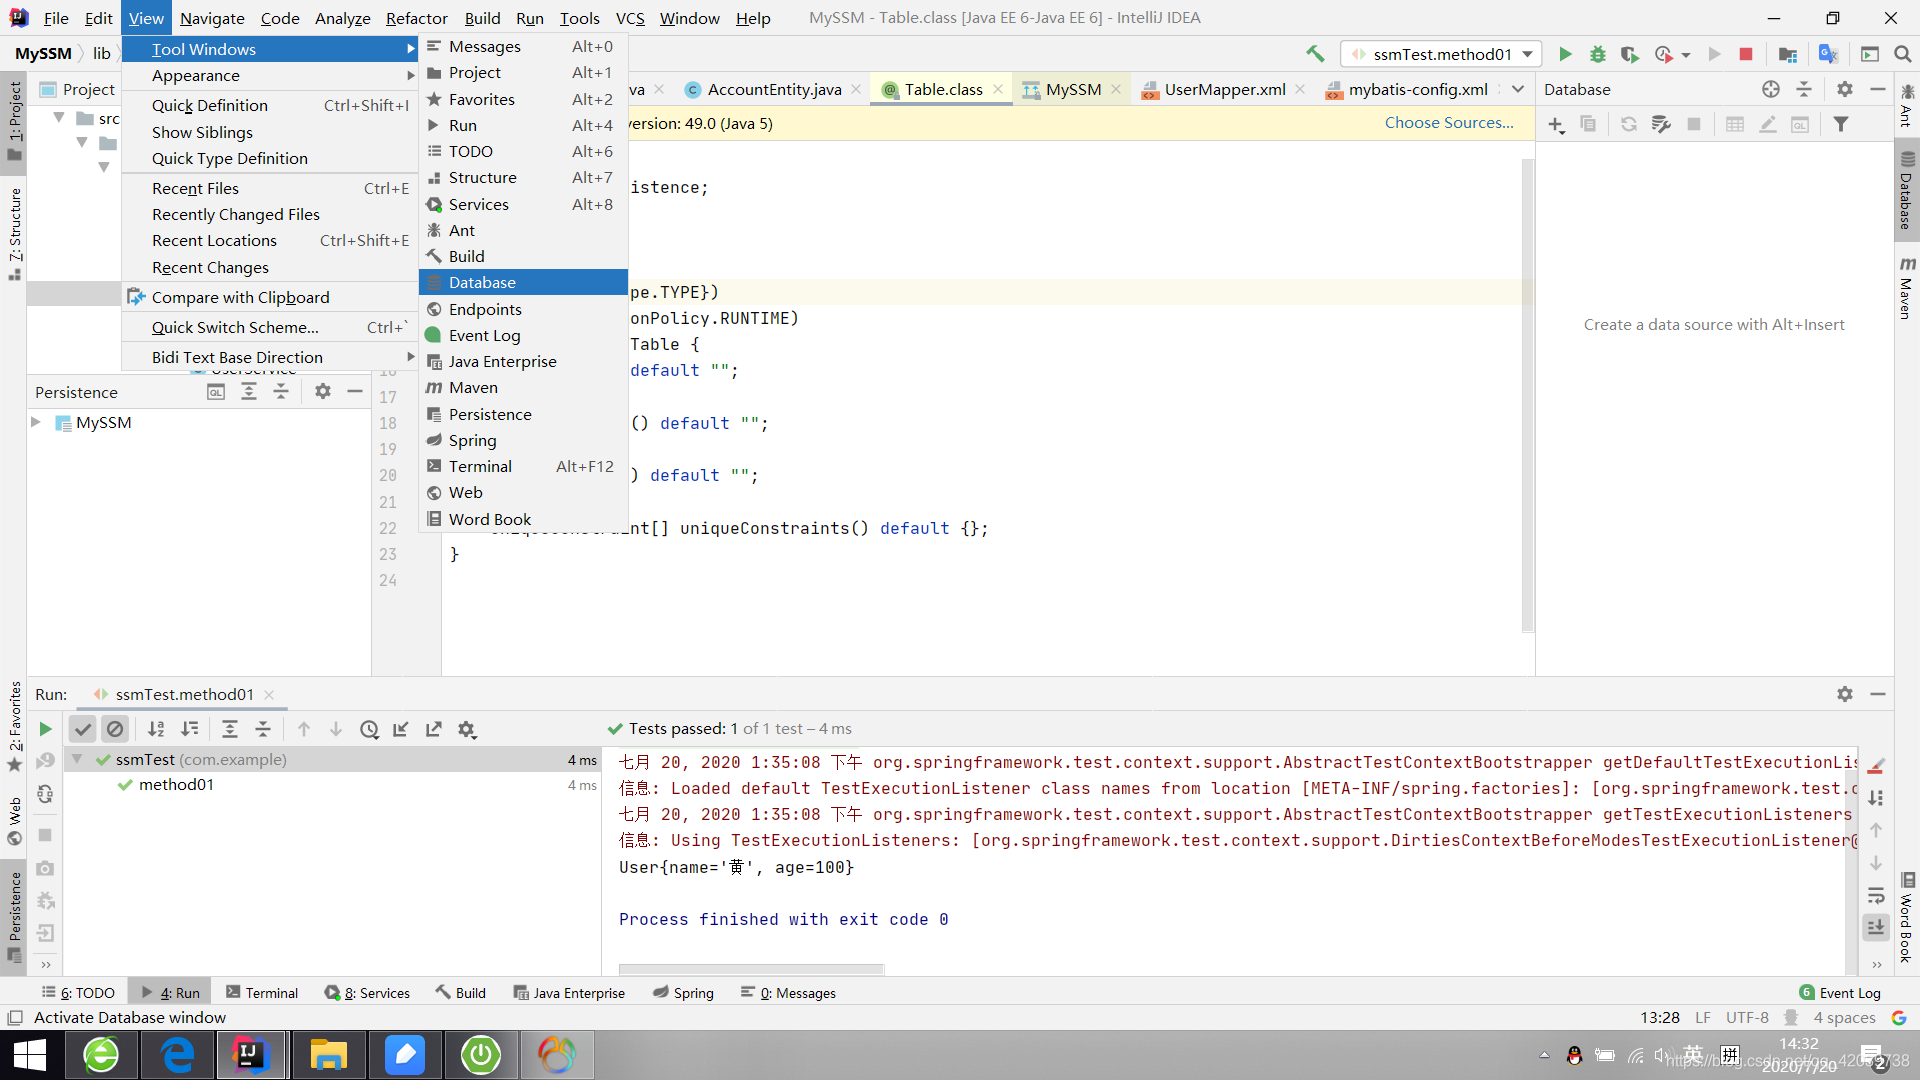Show hidden editor tabs dropdown arrow

[x=1518, y=89]
